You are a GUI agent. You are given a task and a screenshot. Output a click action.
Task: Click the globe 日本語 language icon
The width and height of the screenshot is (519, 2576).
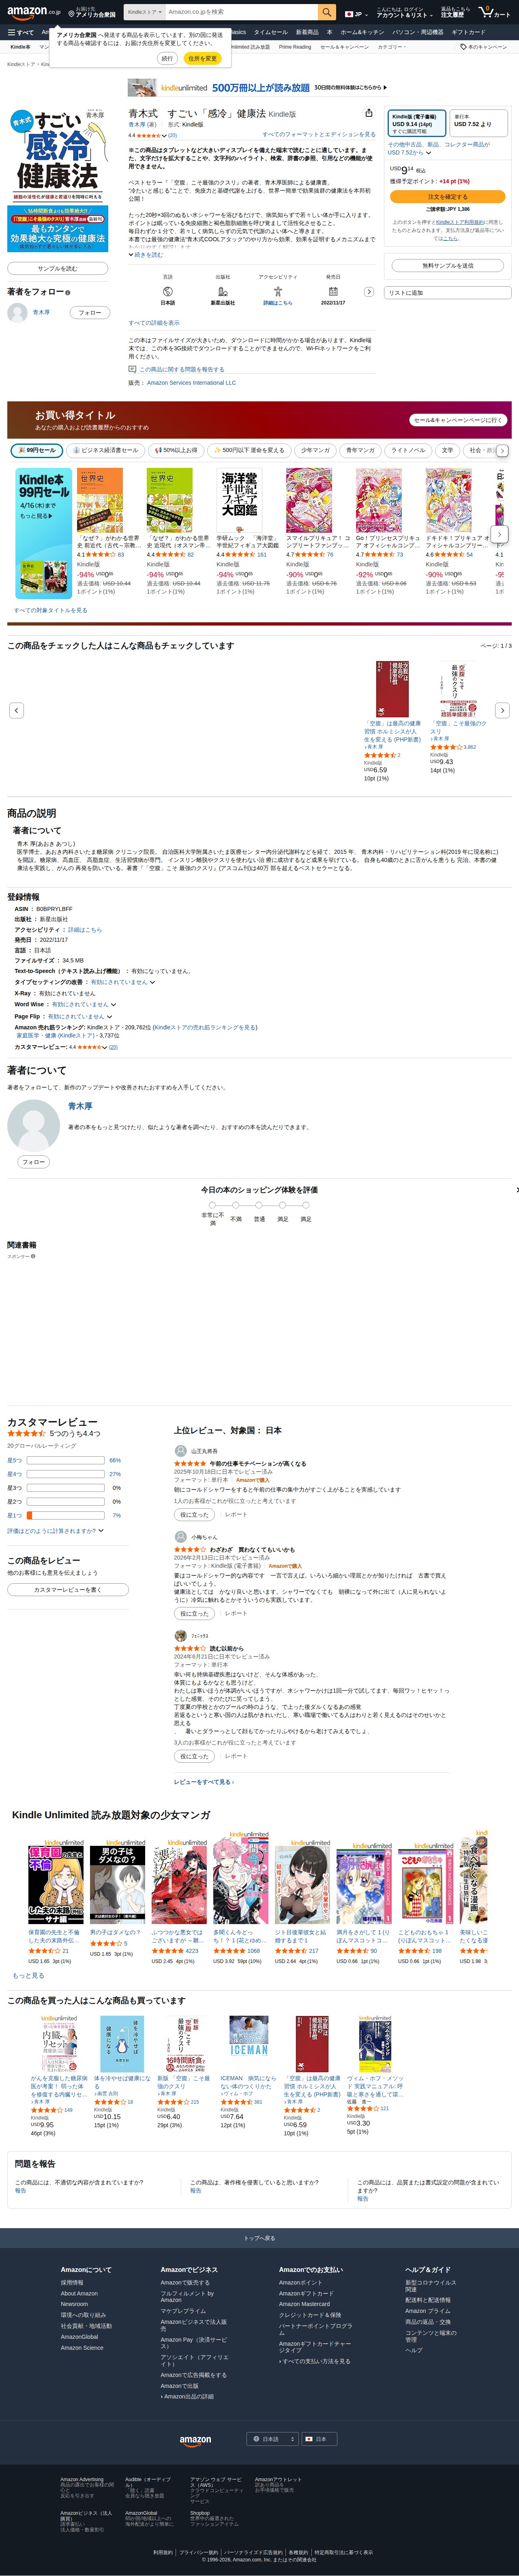point(167,291)
